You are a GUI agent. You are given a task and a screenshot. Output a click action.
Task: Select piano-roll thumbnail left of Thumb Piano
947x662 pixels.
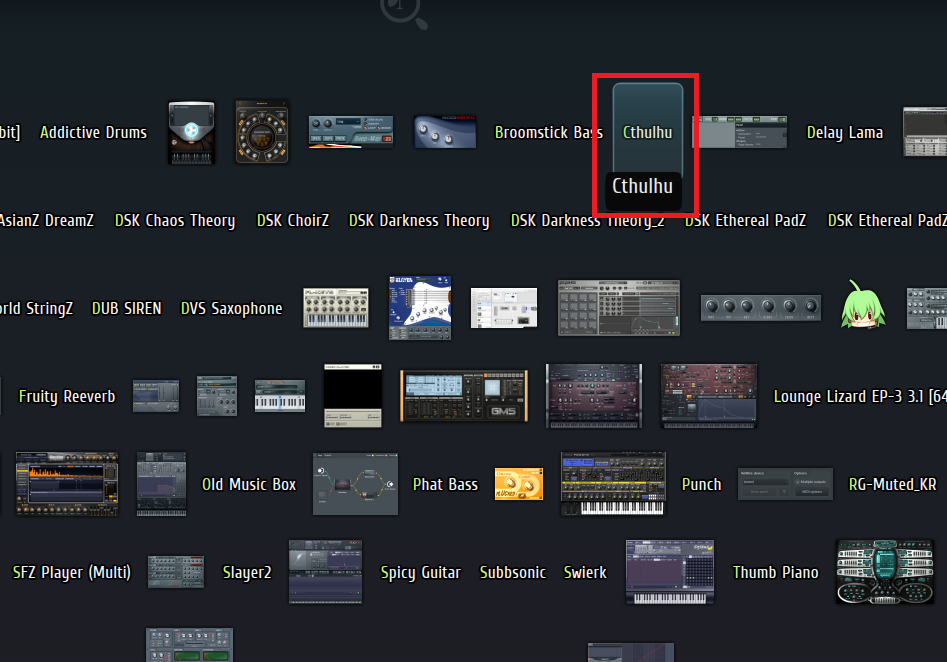670,572
